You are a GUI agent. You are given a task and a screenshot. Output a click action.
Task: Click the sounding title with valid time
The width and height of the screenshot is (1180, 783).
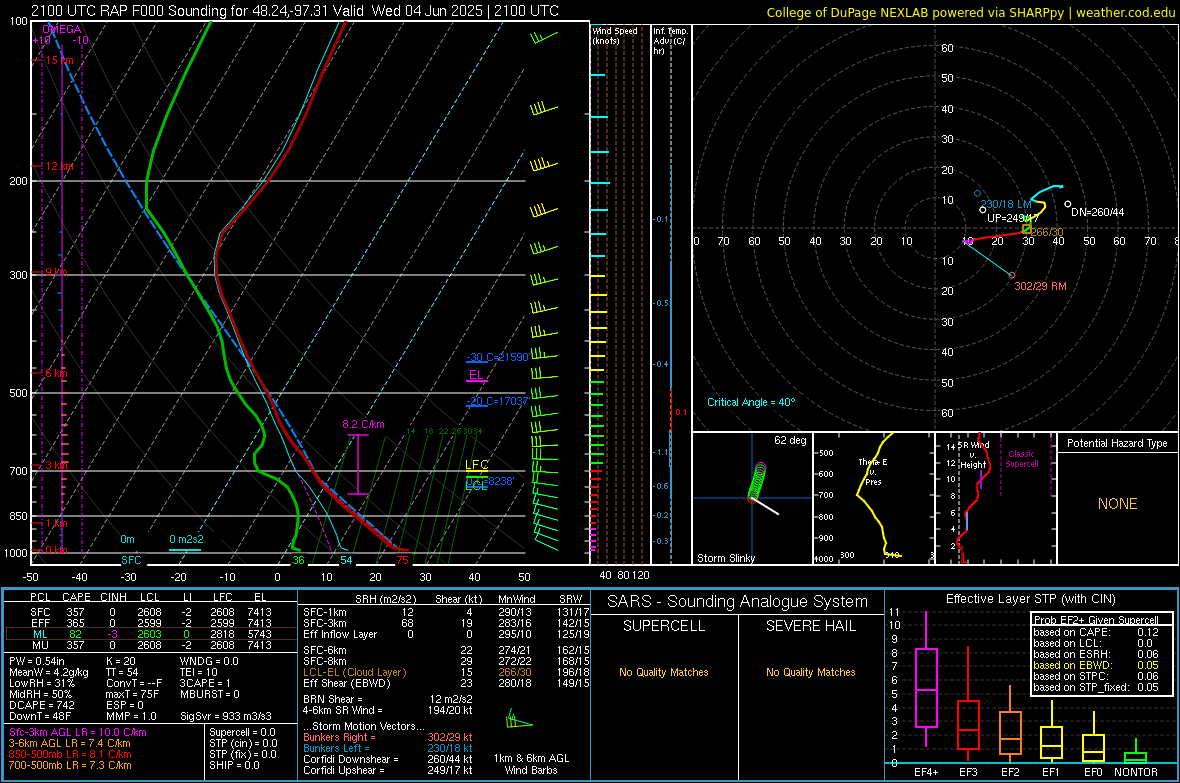(294, 11)
